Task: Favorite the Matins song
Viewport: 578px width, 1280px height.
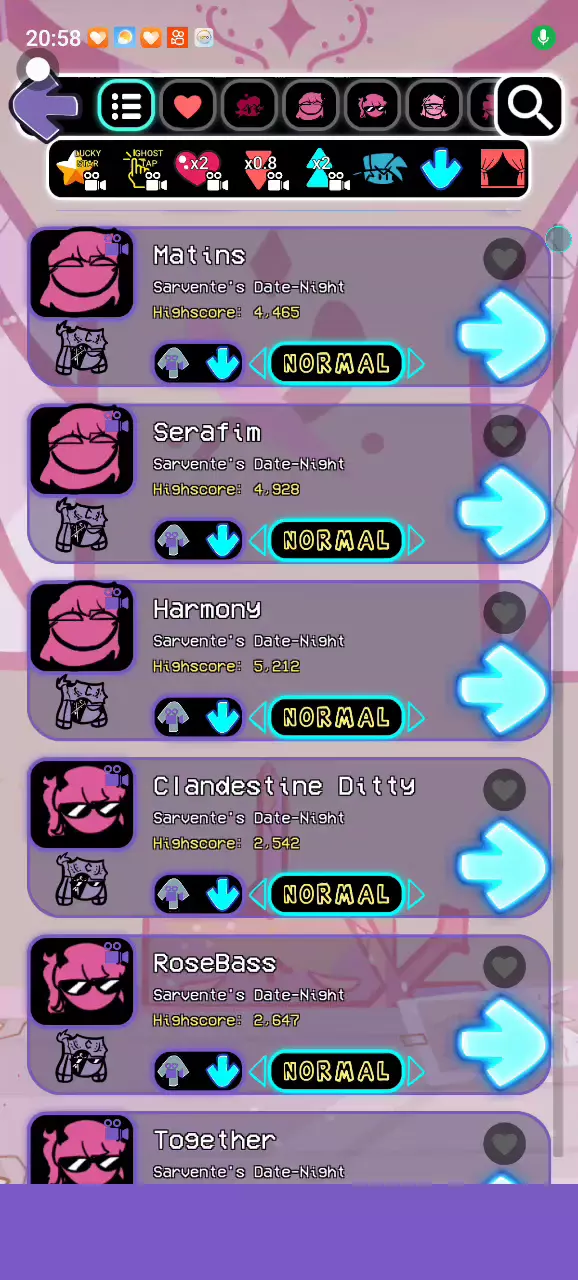Action: click(505, 259)
